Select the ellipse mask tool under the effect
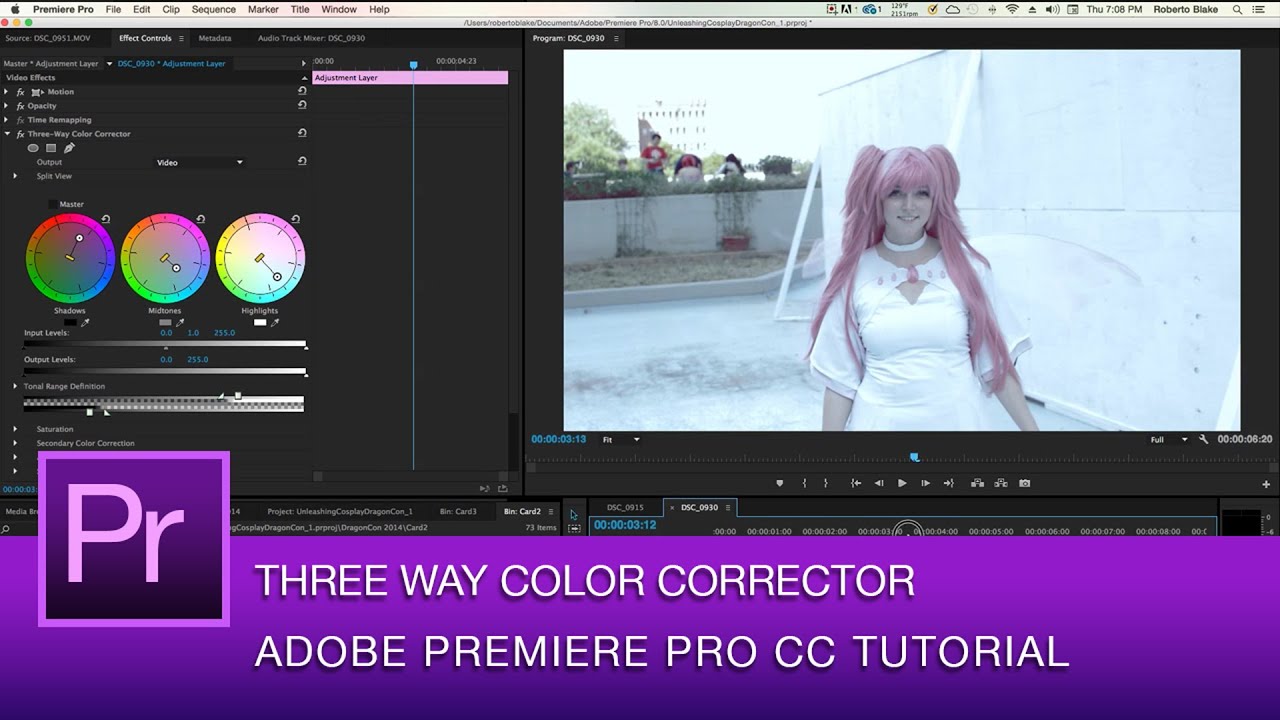This screenshot has height=720, width=1280. coord(33,147)
